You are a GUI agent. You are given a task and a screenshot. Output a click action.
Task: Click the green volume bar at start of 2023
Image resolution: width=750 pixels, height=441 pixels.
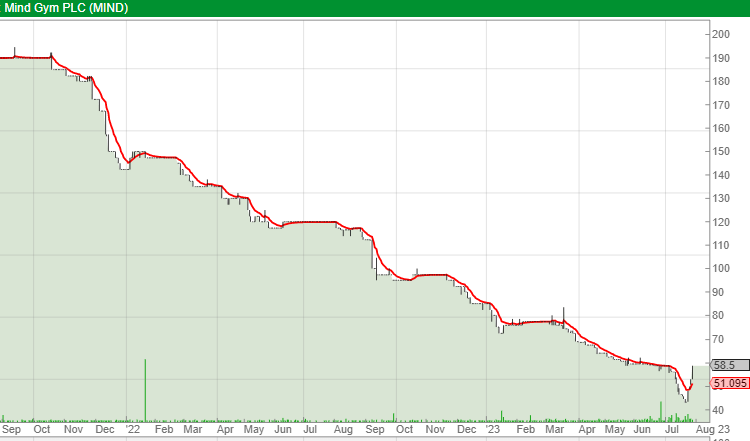tap(502, 416)
